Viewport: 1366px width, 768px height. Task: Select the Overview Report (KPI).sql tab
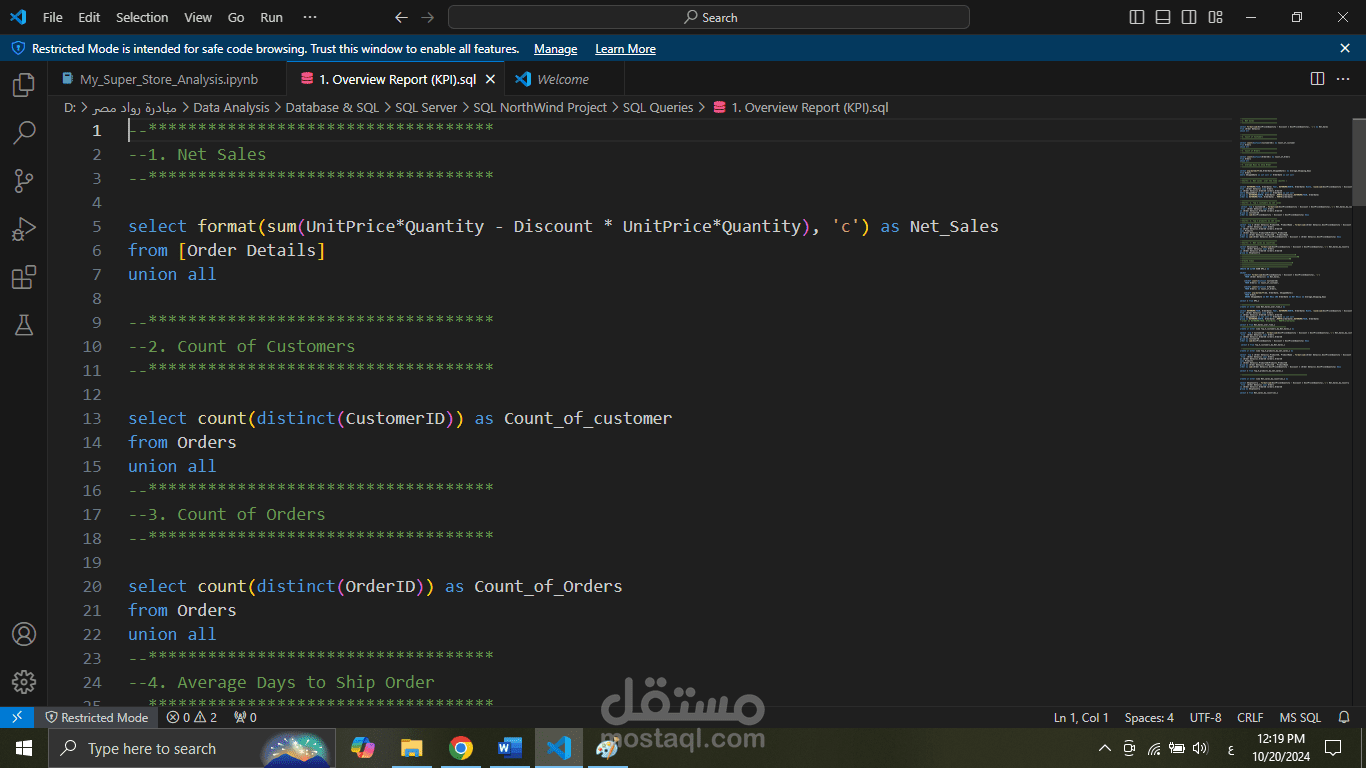click(x=397, y=79)
